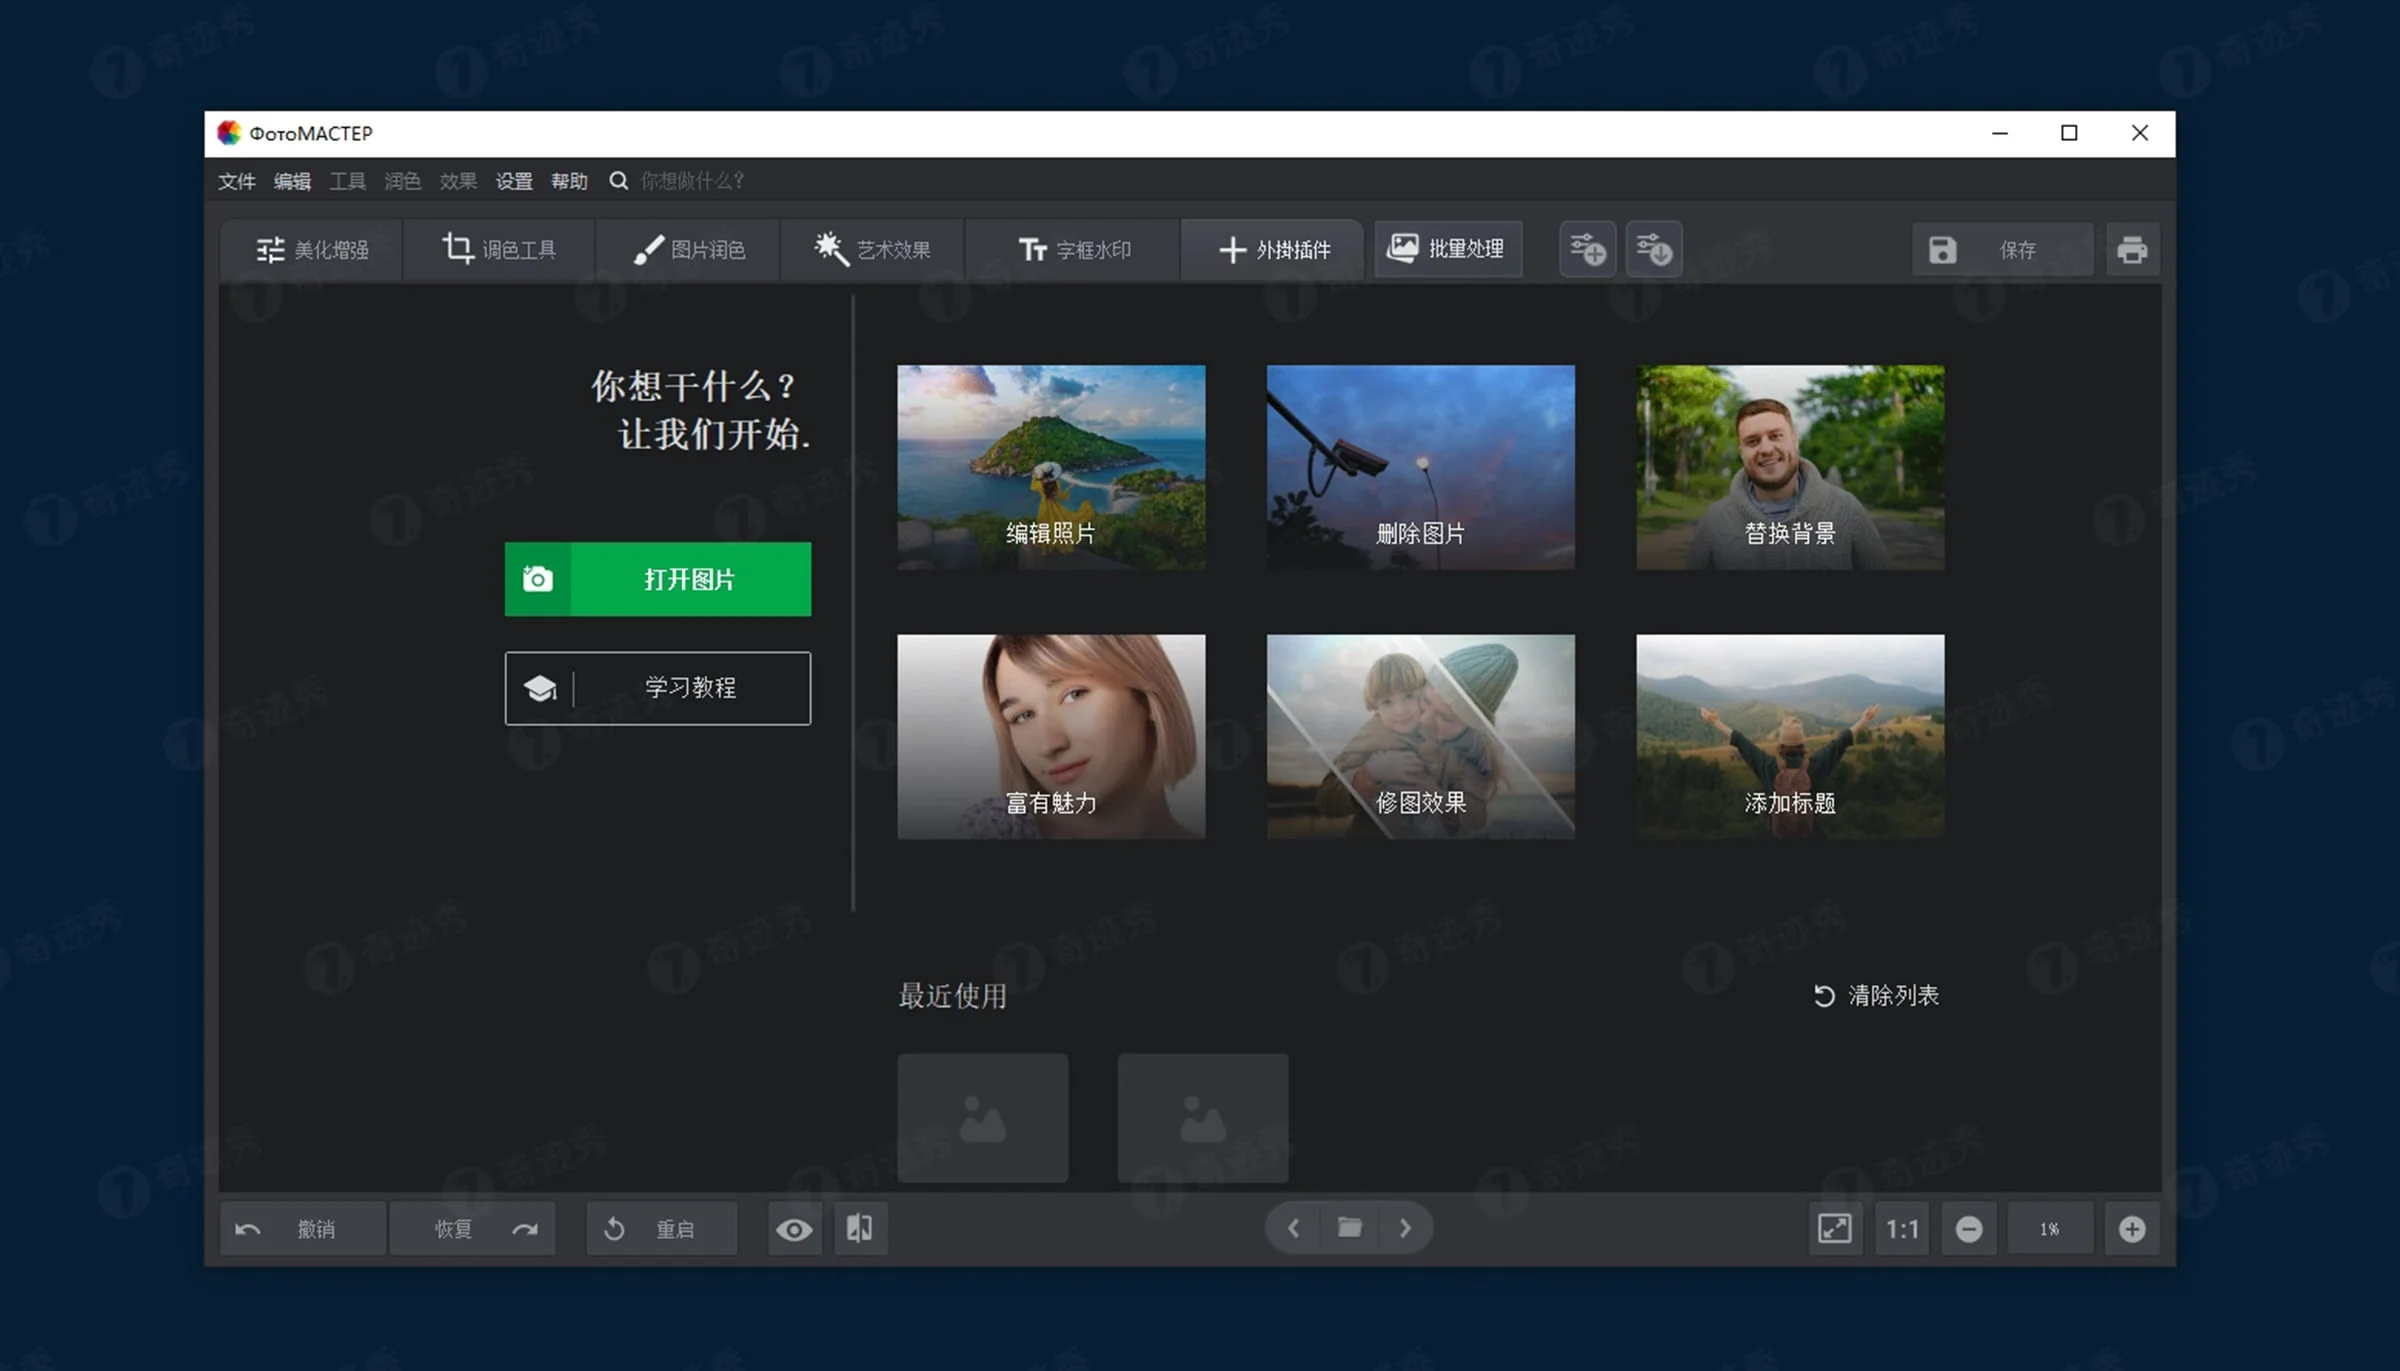The image size is (2400, 1371).
Task: Open the 文件 menu
Action: click(x=236, y=181)
